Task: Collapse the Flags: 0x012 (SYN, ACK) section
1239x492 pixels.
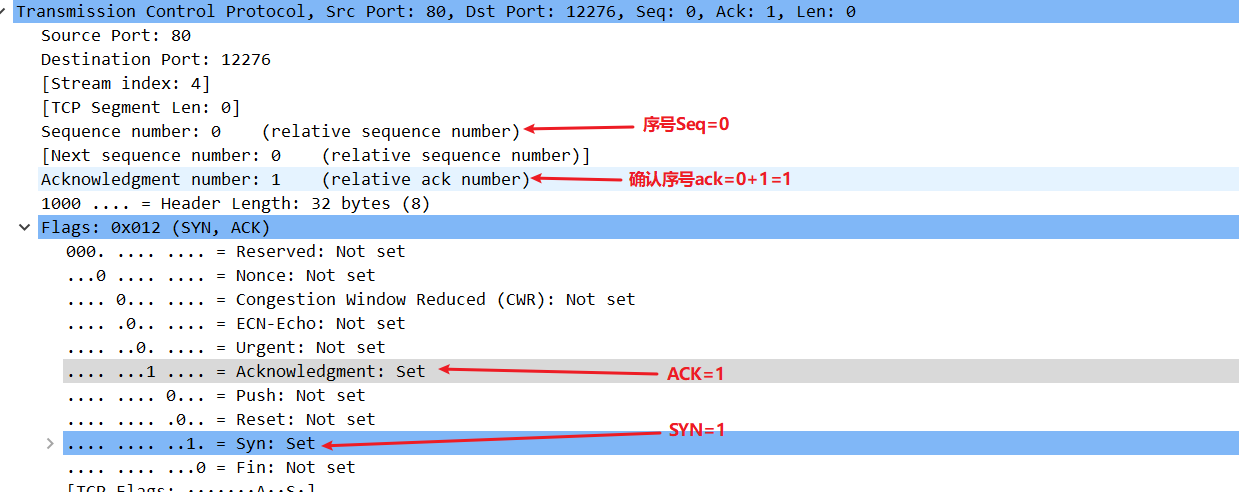Action: click(x=24, y=228)
